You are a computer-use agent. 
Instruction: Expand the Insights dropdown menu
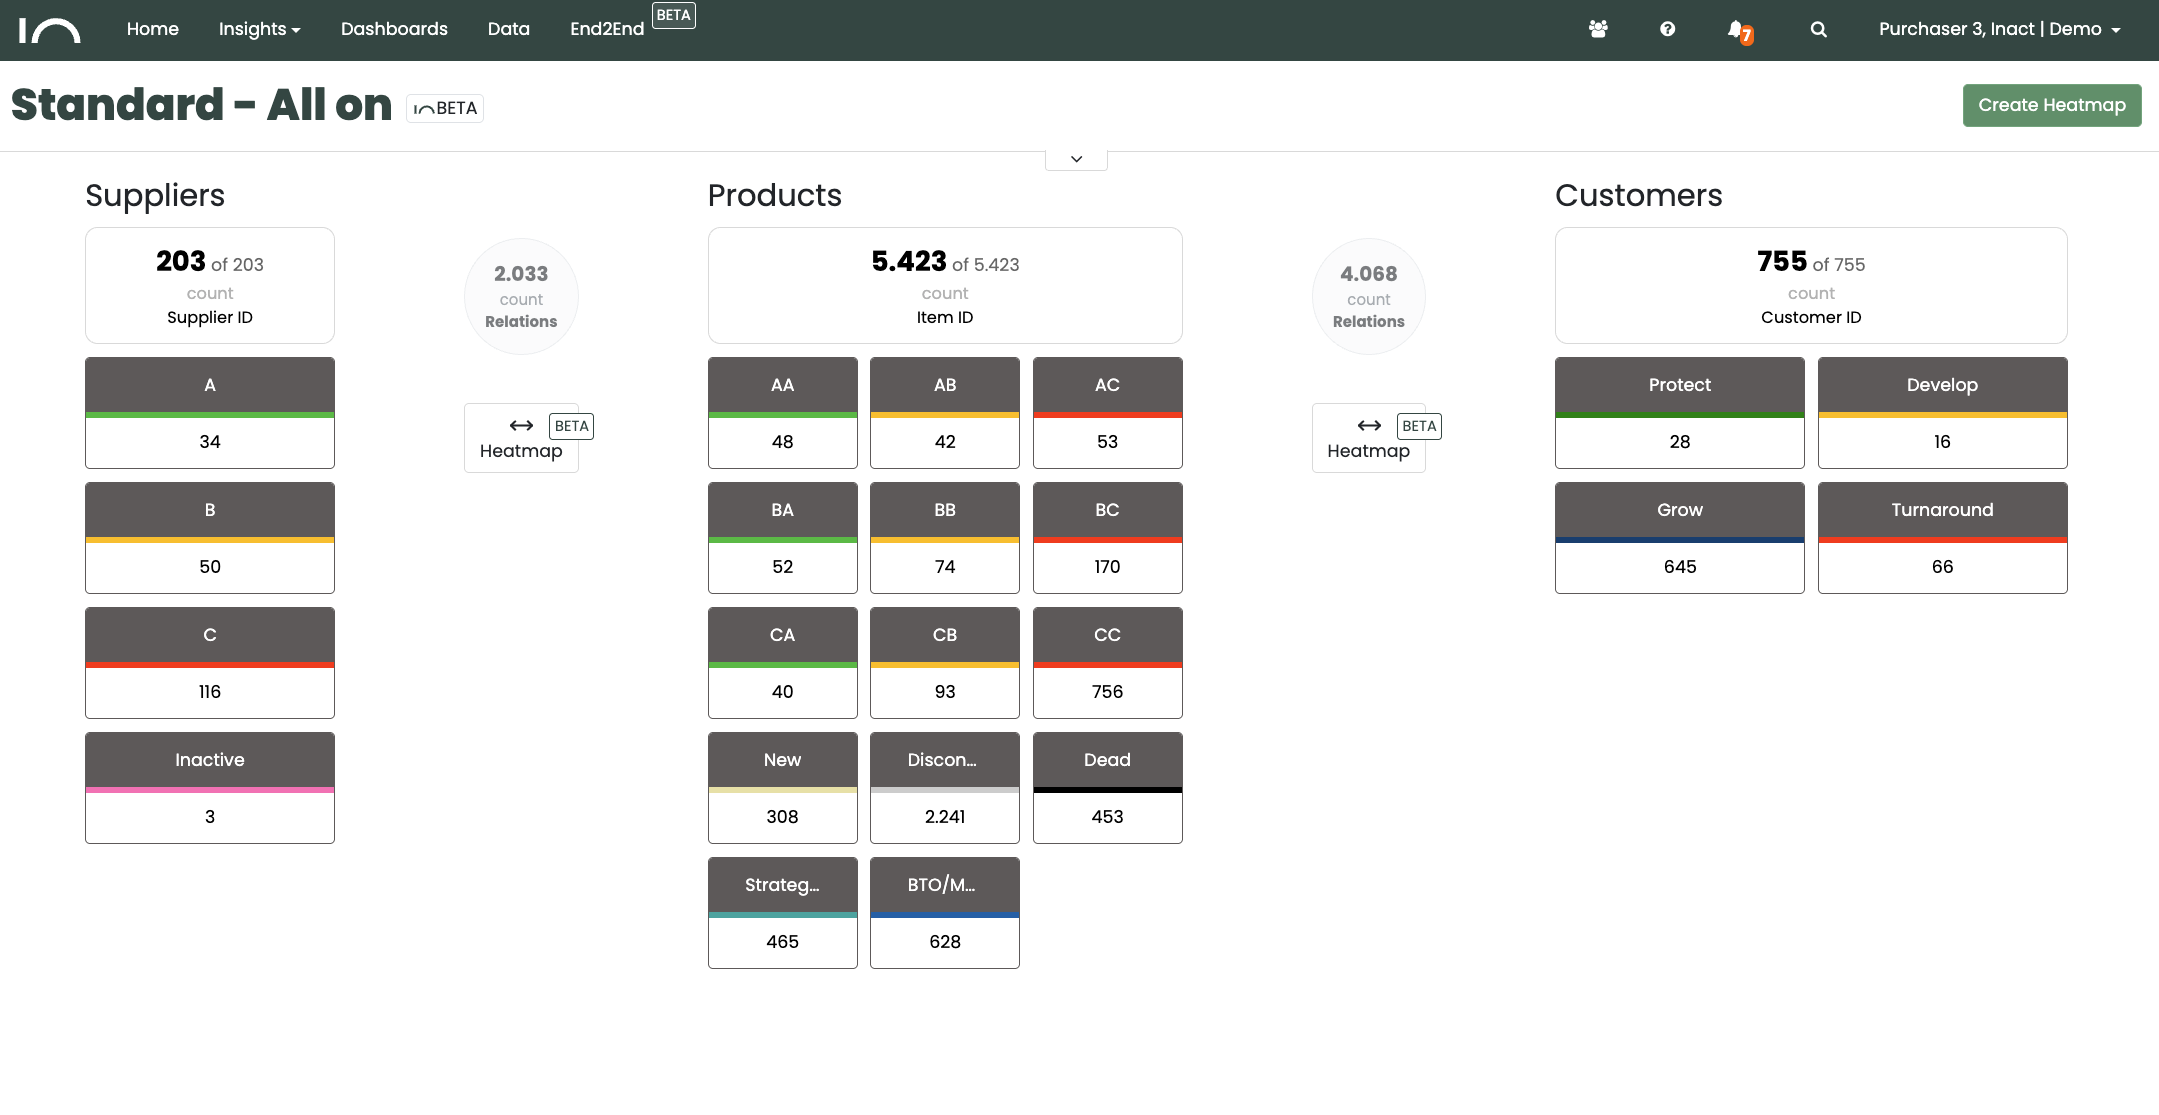(x=259, y=29)
